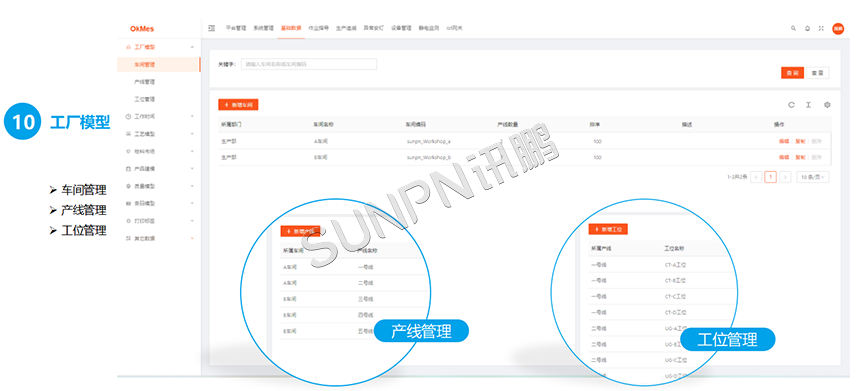The height and width of the screenshot is (391, 860).
Task: Switch to the 系统管理 top tab
Action: pos(263,28)
